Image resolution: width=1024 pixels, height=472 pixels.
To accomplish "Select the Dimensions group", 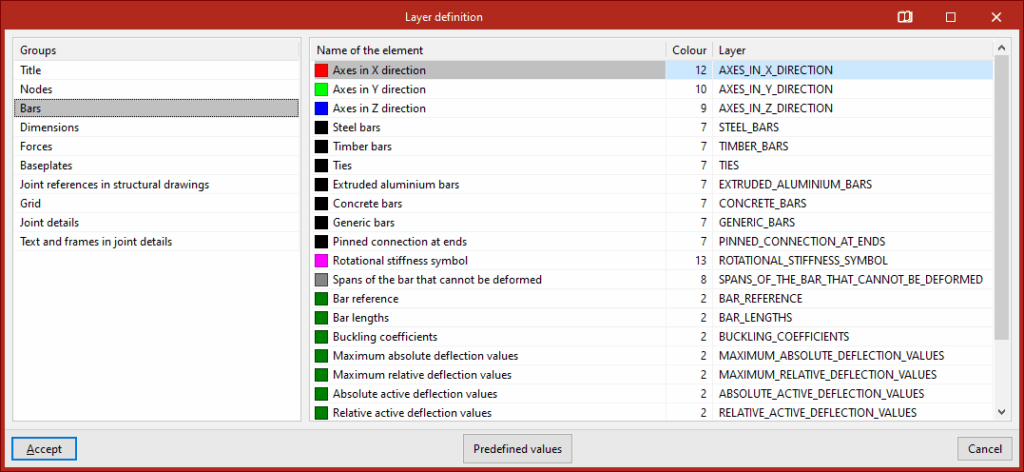I will (x=156, y=127).
